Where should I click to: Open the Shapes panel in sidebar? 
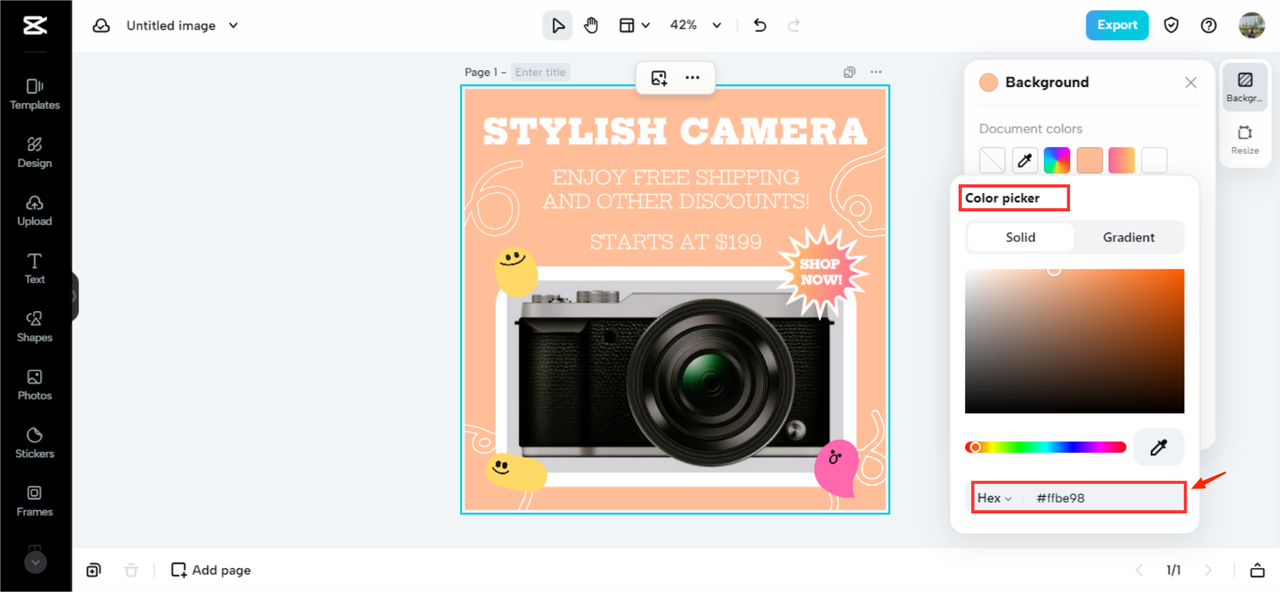click(35, 326)
